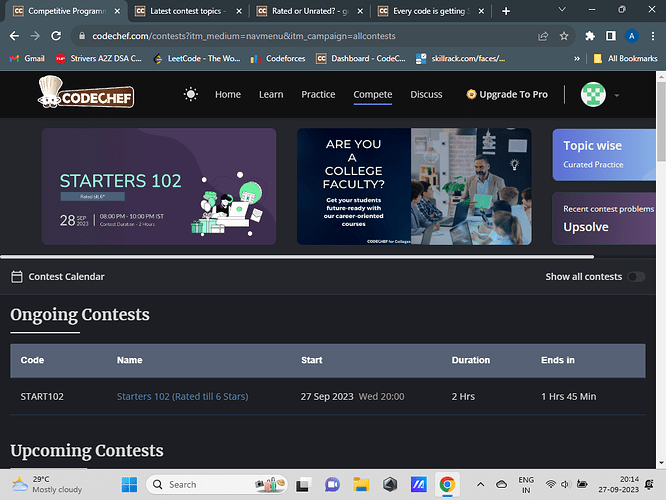Click the share page icon
The width and height of the screenshot is (666, 500).
coord(543,37)
